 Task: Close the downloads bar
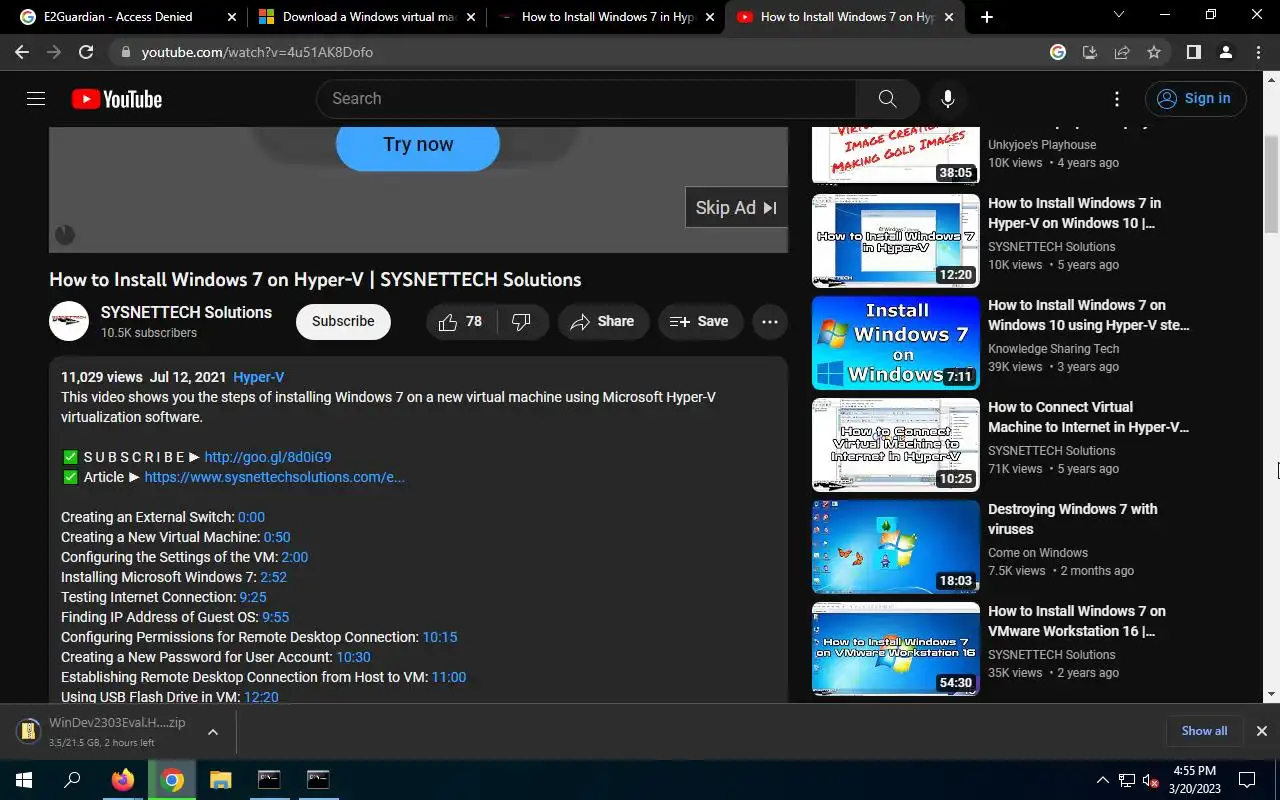click(1261, 731)
